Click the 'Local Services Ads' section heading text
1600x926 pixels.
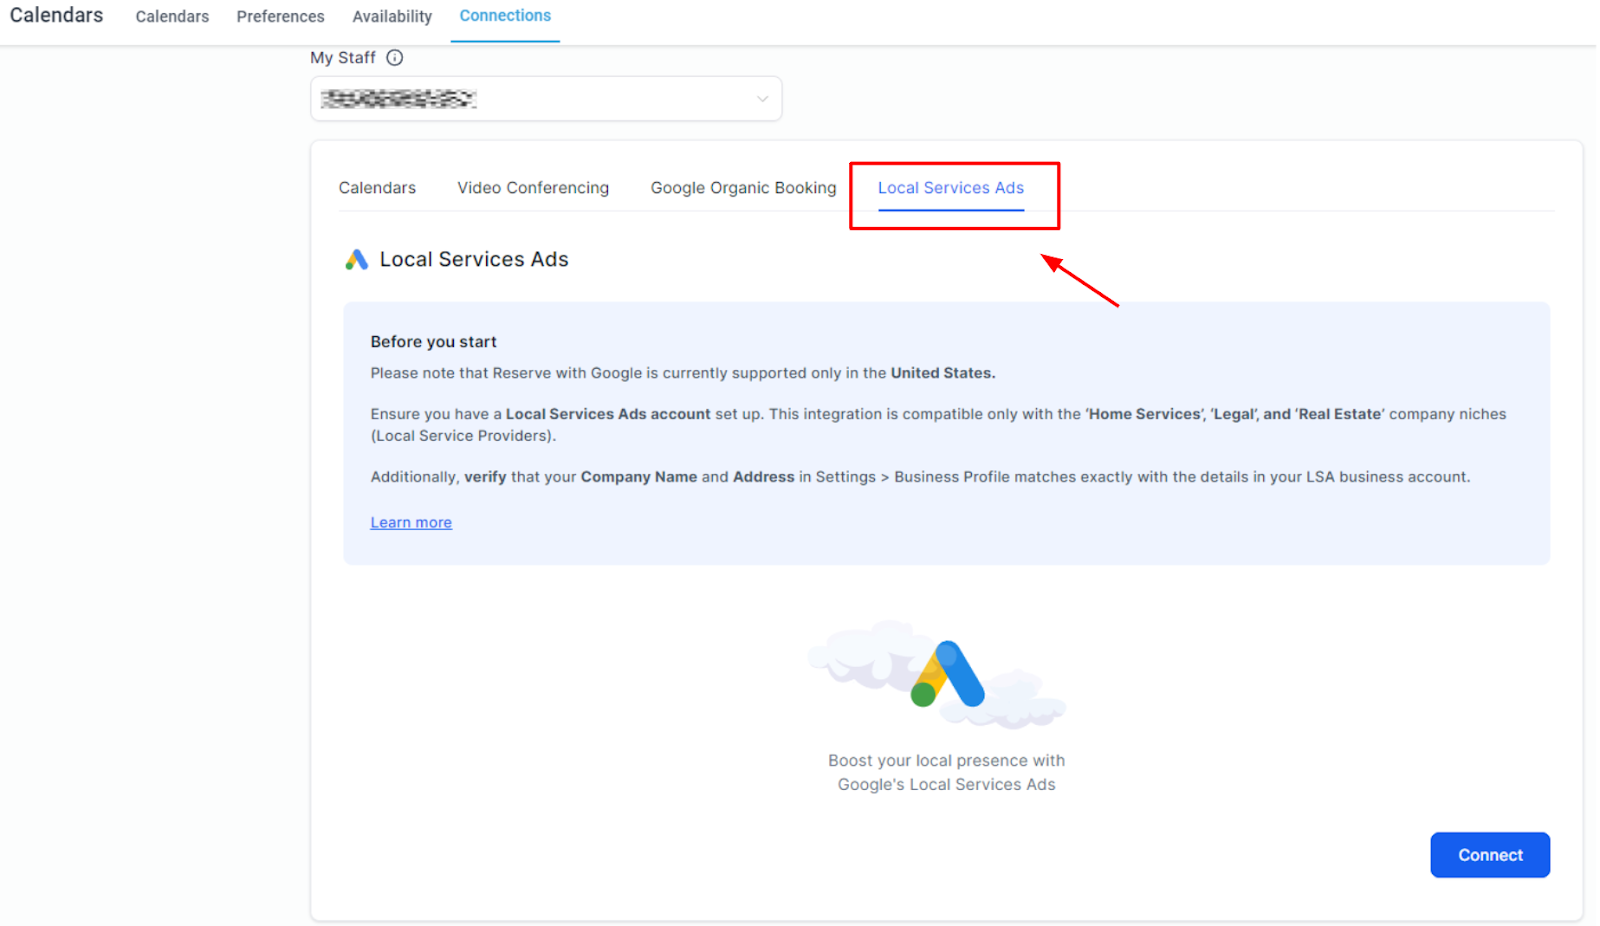(474, 260)
